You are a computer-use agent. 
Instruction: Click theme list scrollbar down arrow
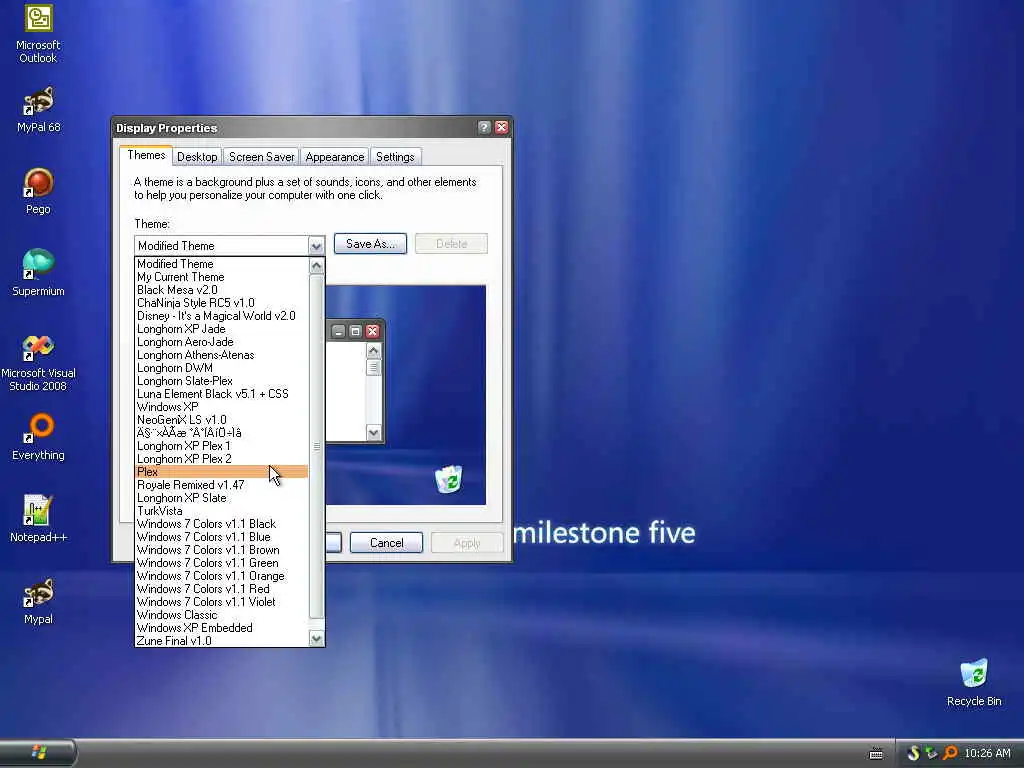pos(317,639)
